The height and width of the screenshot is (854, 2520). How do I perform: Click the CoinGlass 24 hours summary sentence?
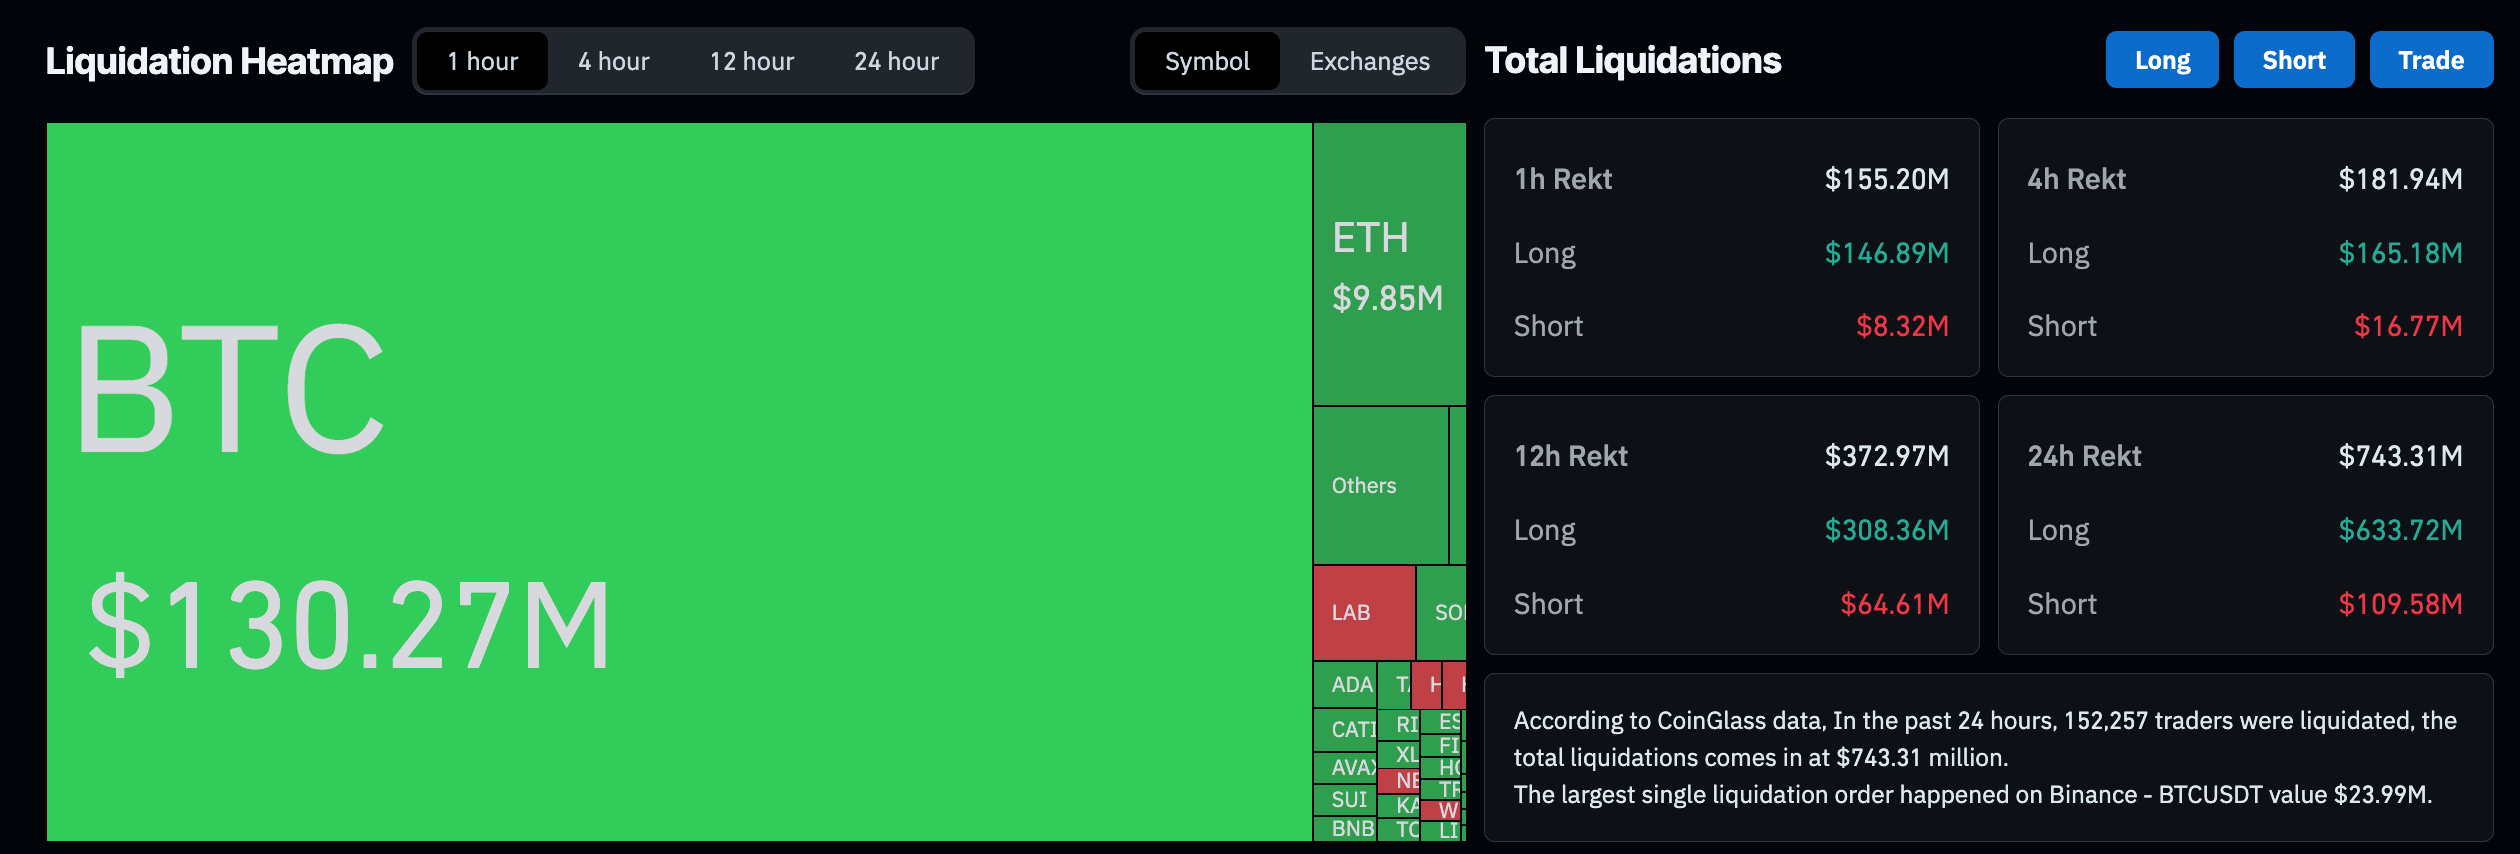pos(1984,739)
